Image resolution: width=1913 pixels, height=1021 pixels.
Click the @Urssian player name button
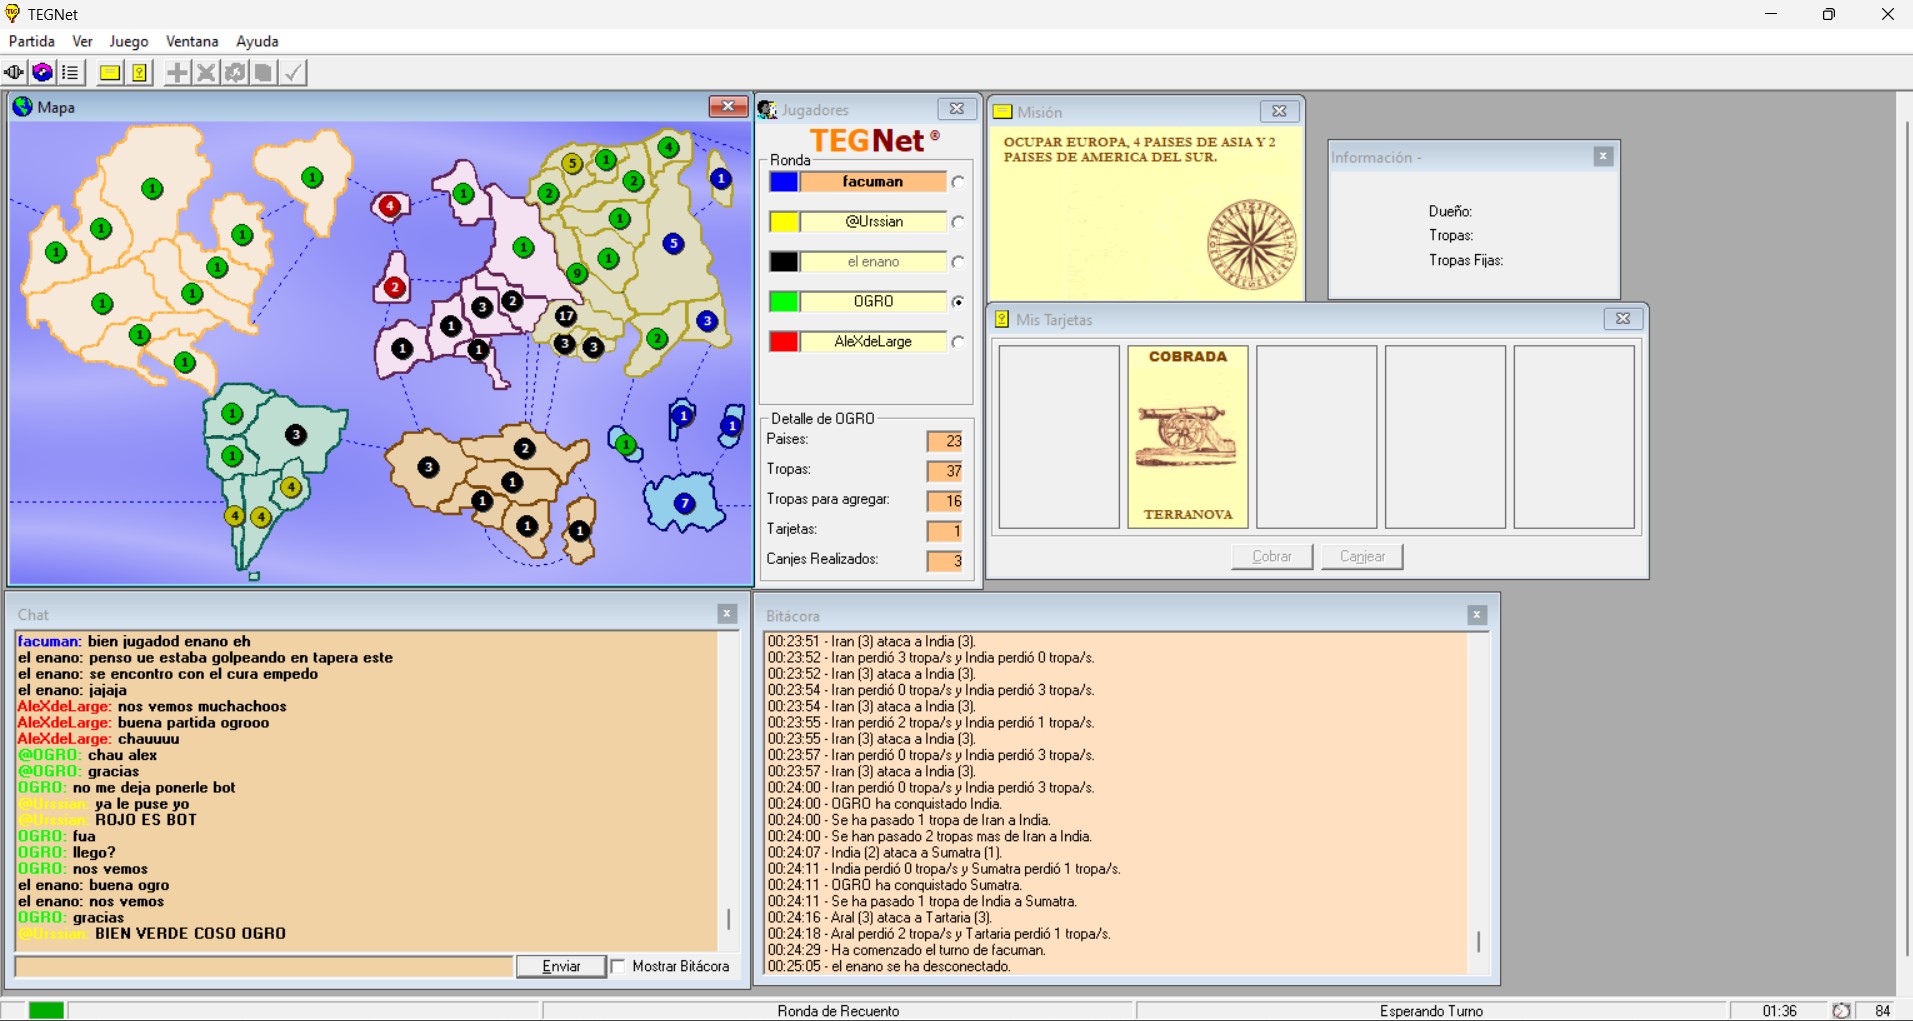coord(873,222)
